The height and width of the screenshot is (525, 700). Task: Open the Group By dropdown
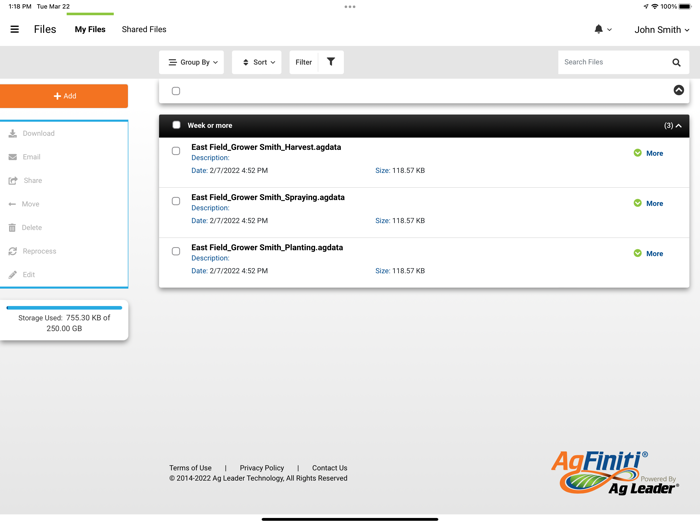[192, 62]
